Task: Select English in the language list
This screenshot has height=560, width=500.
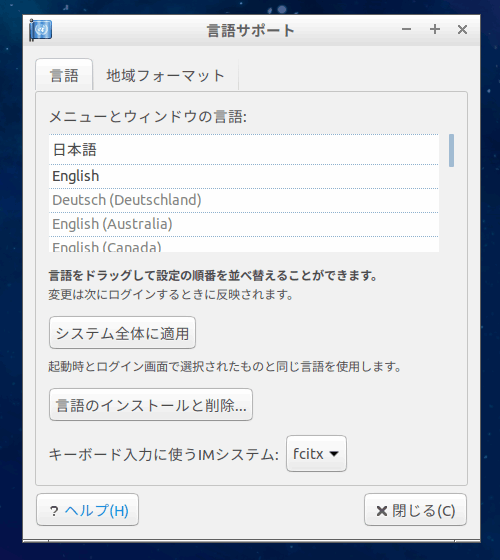Action: click(244, 176)
